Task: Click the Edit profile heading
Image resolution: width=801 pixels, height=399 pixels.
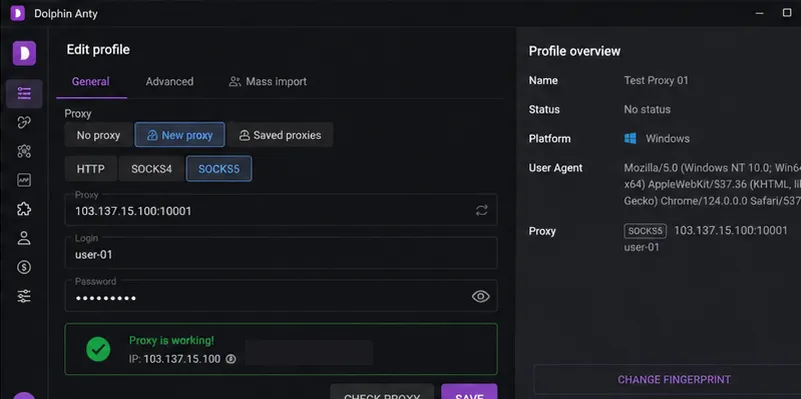Action: 98,50
